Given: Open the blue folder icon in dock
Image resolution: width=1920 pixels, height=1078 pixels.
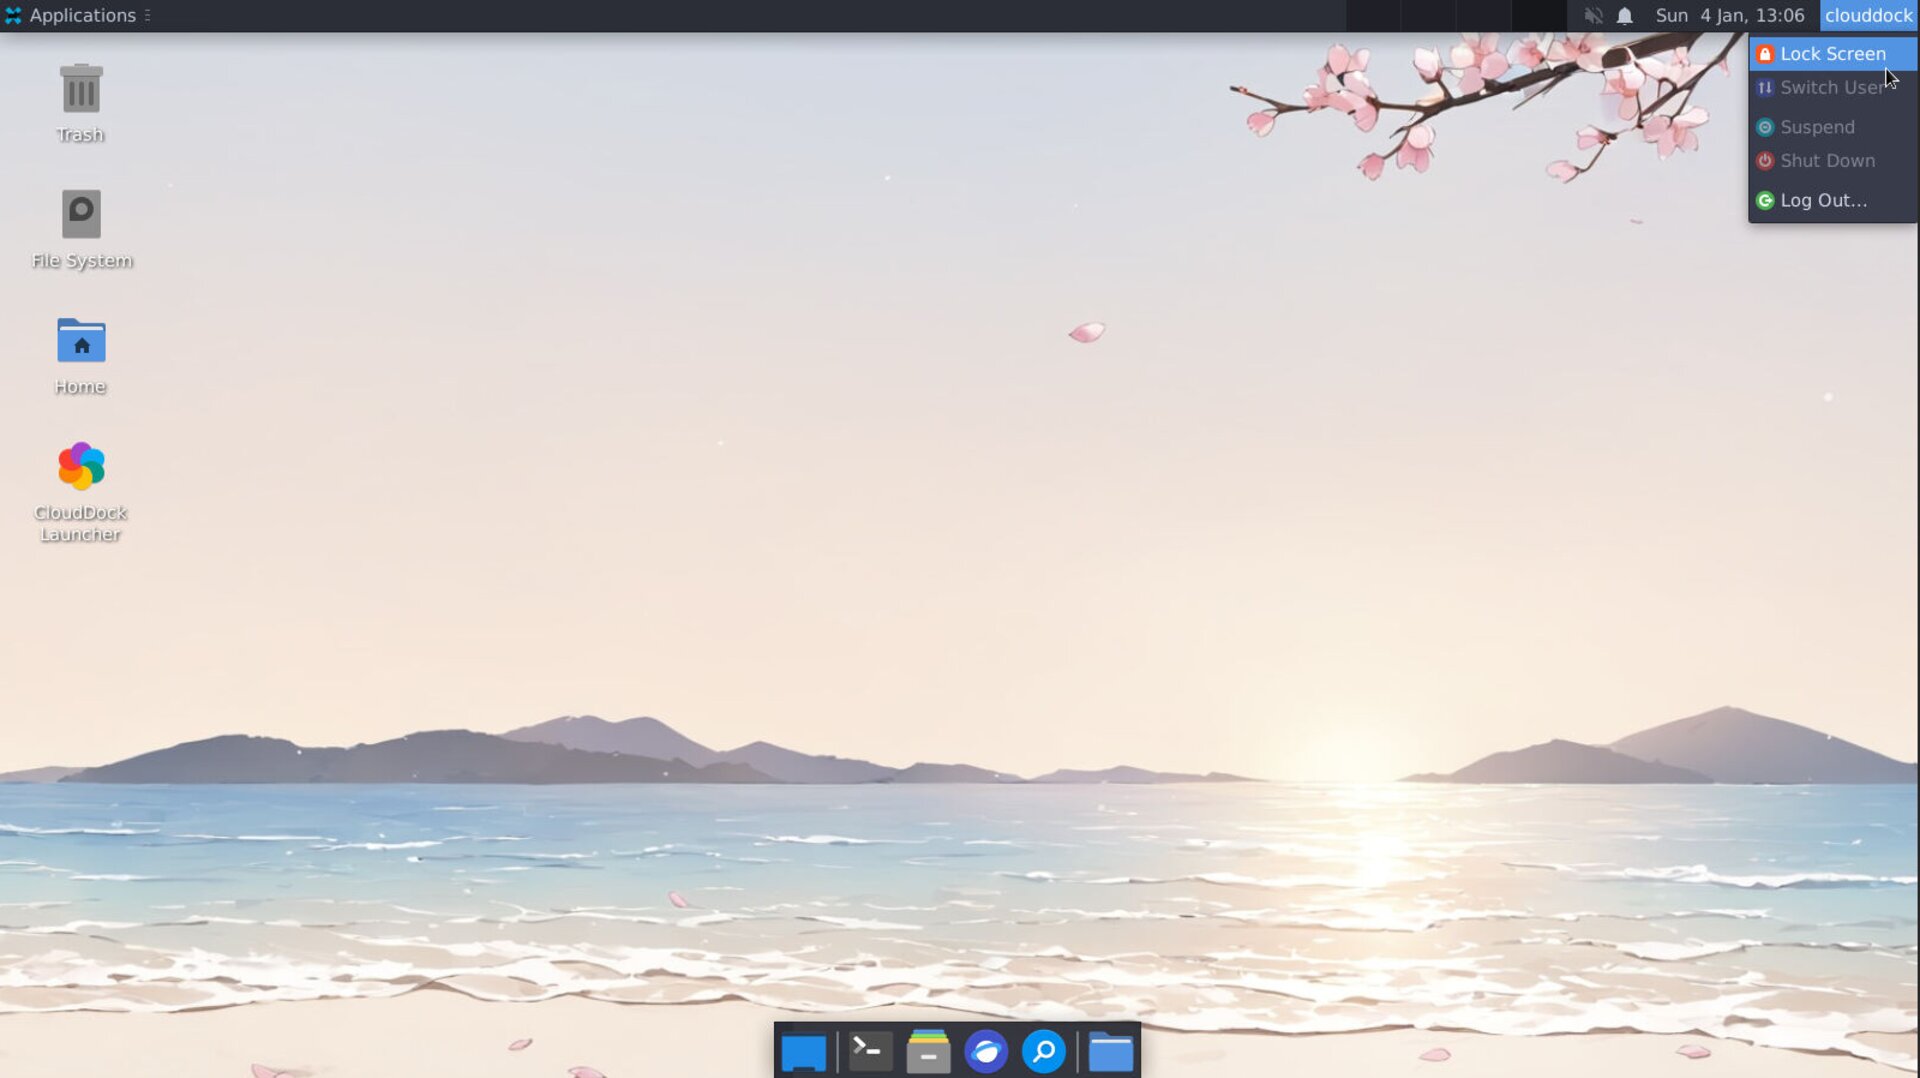Looking at the screenshot, I should pyautogui.click(x=1110, y=1052).
